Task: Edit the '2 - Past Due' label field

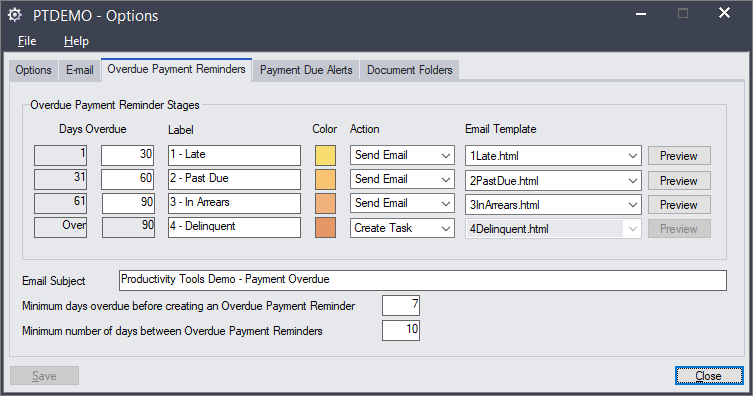Action: click(x=234, y=180)
